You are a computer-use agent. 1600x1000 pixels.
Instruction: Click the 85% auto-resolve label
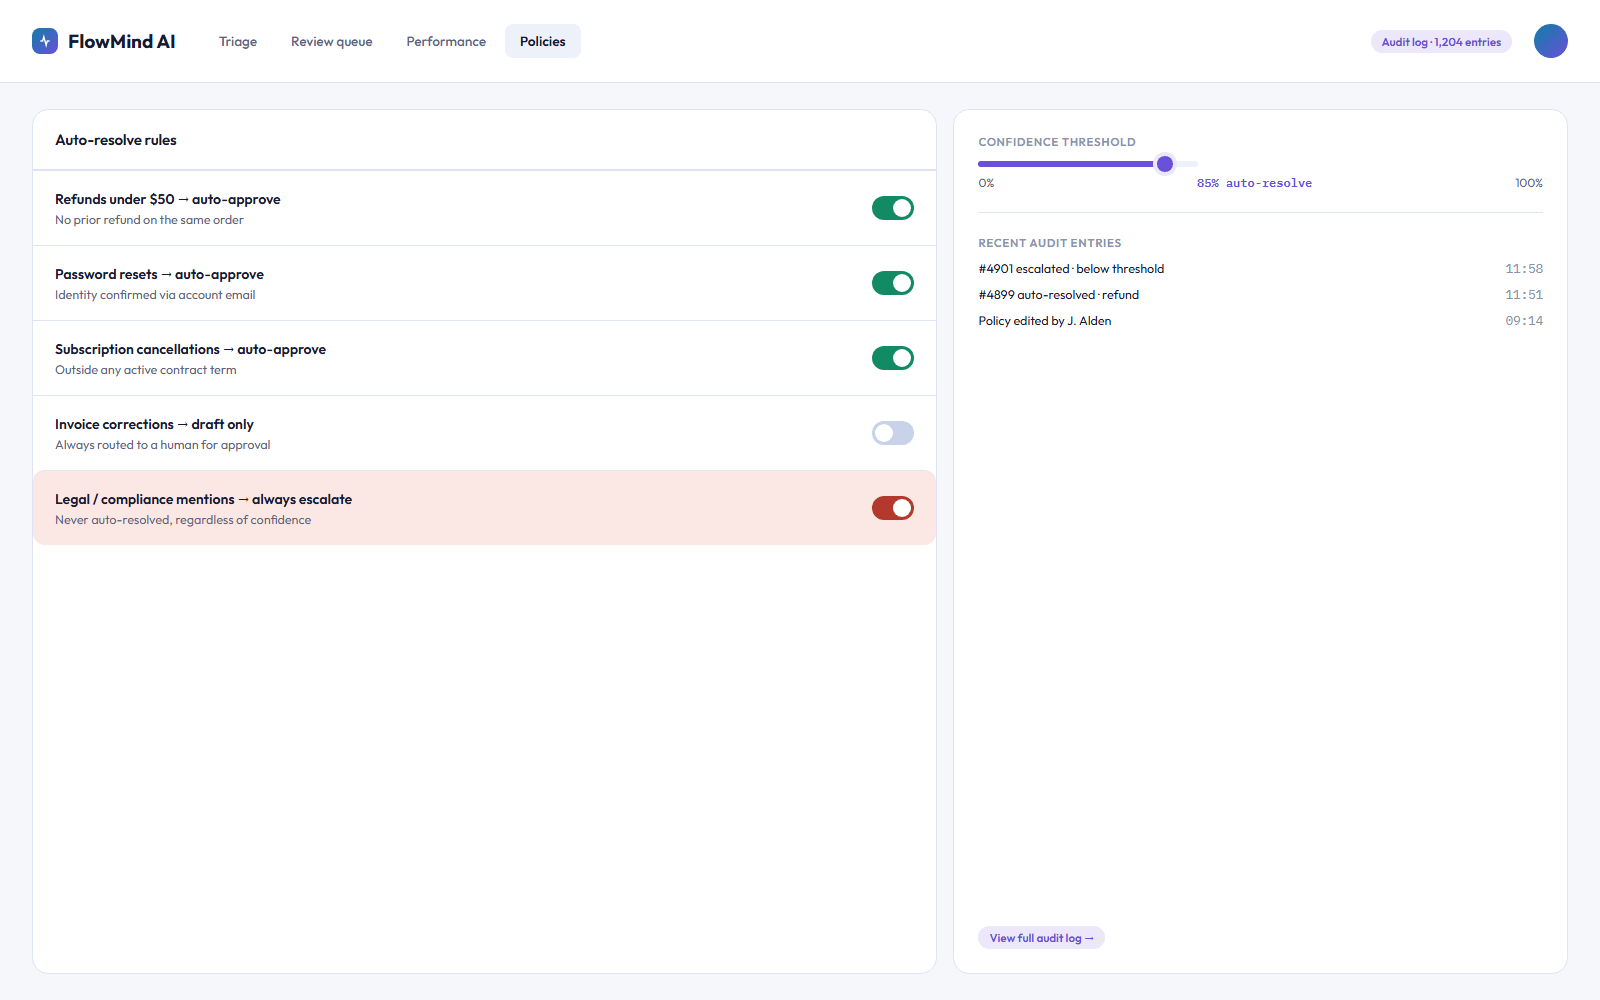point(1254,183)
